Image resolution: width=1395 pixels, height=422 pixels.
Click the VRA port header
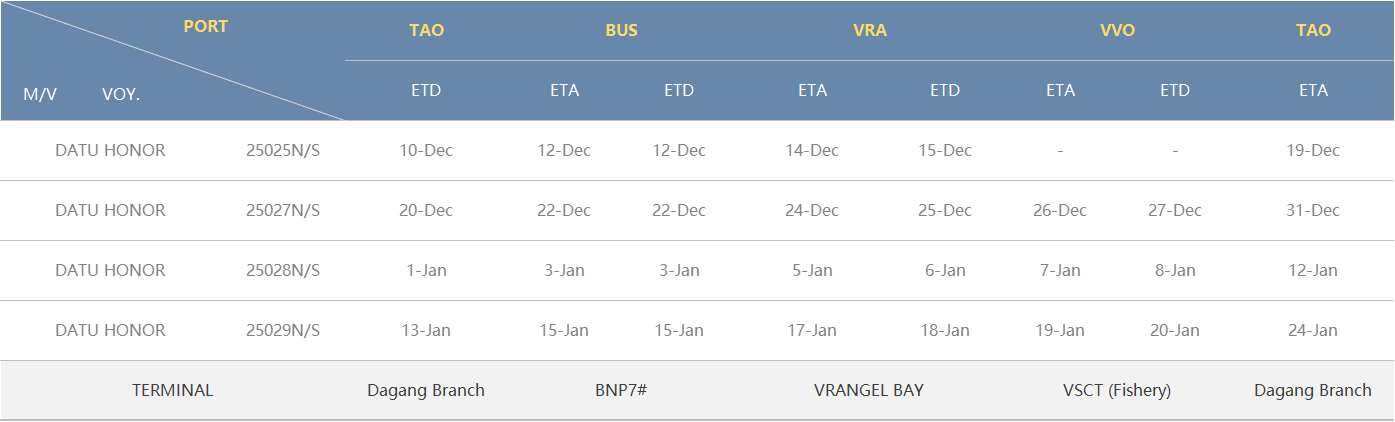click(x=870, y=30)
